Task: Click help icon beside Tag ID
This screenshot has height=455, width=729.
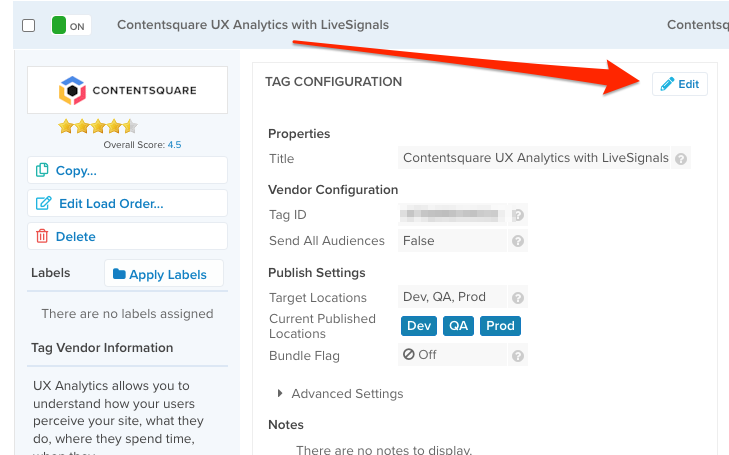Action: (518, 215)
